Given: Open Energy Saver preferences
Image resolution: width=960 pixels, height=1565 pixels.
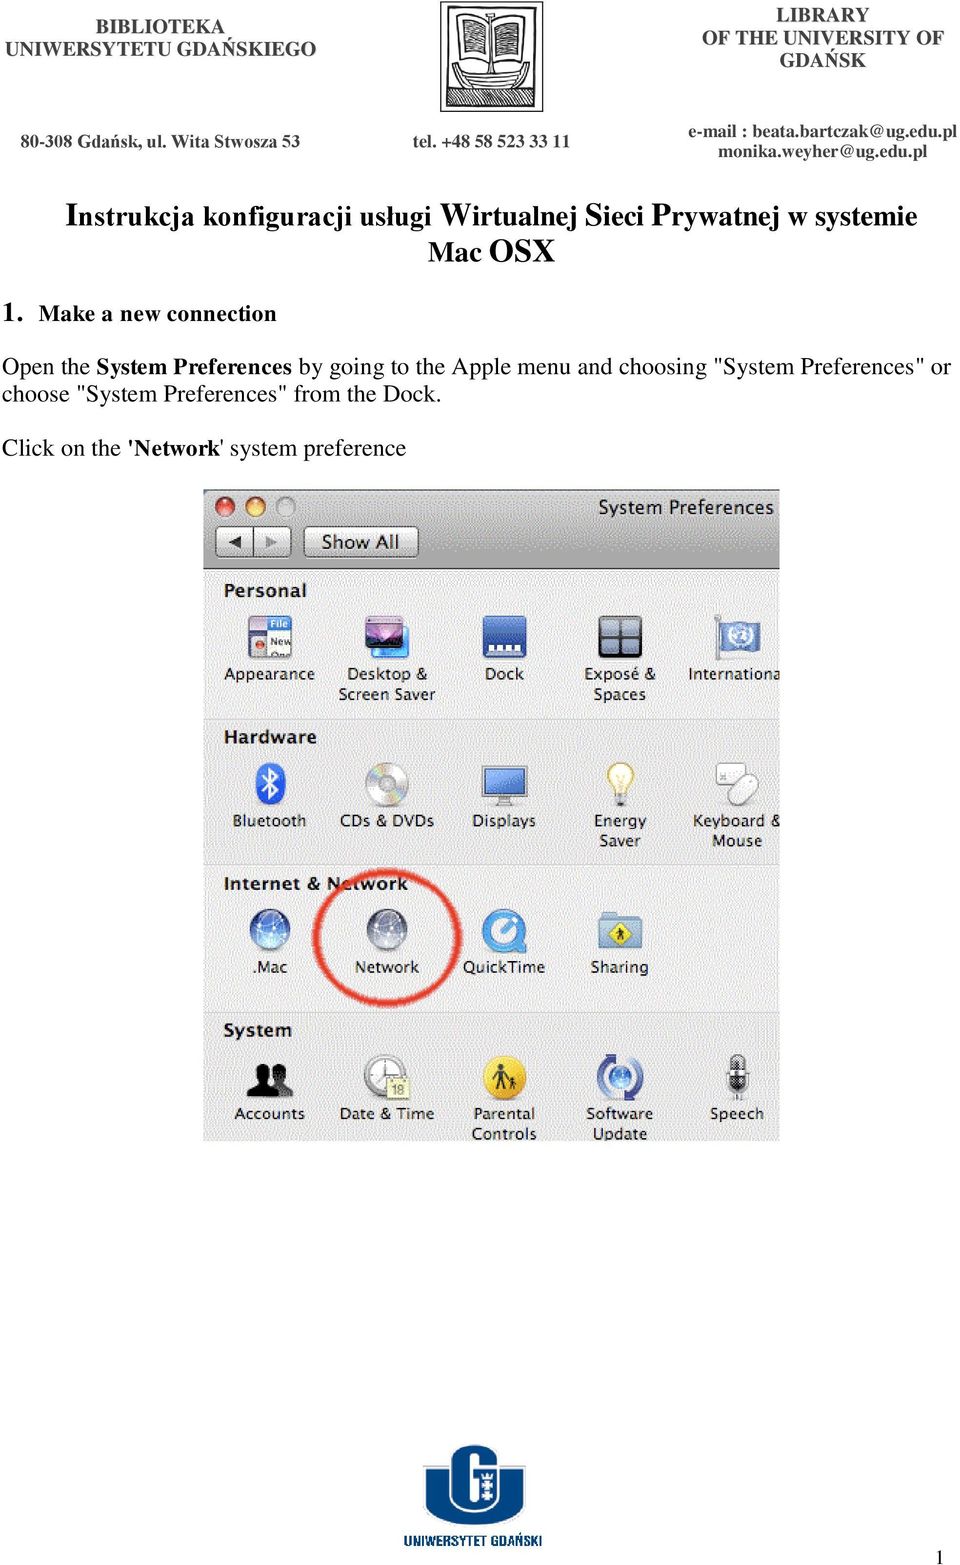Looking at the screenshot, I should coord(620,805).
